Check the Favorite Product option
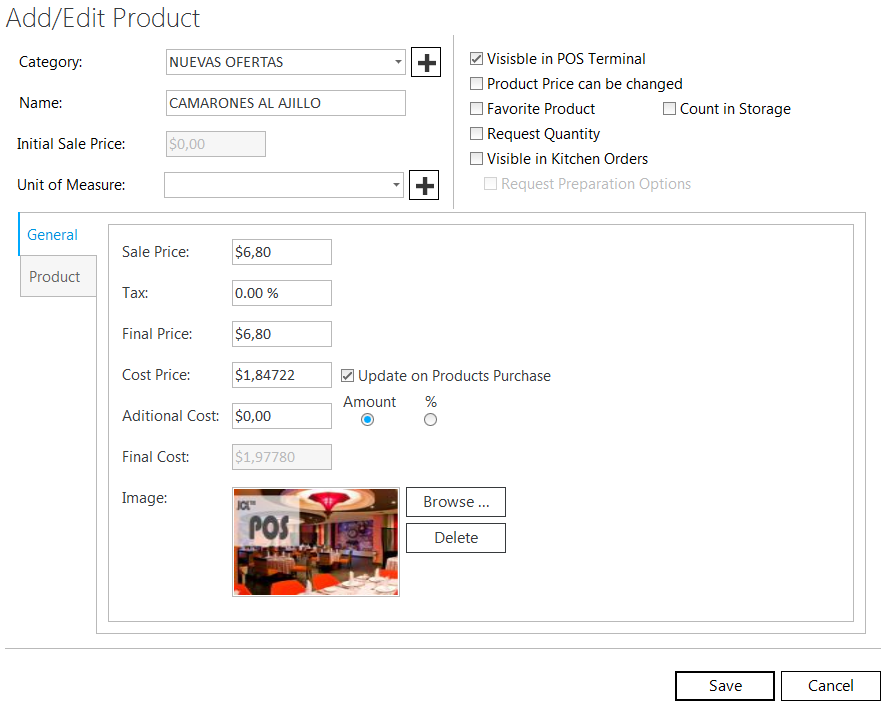885x710 pixels. (x=477, y=109)
